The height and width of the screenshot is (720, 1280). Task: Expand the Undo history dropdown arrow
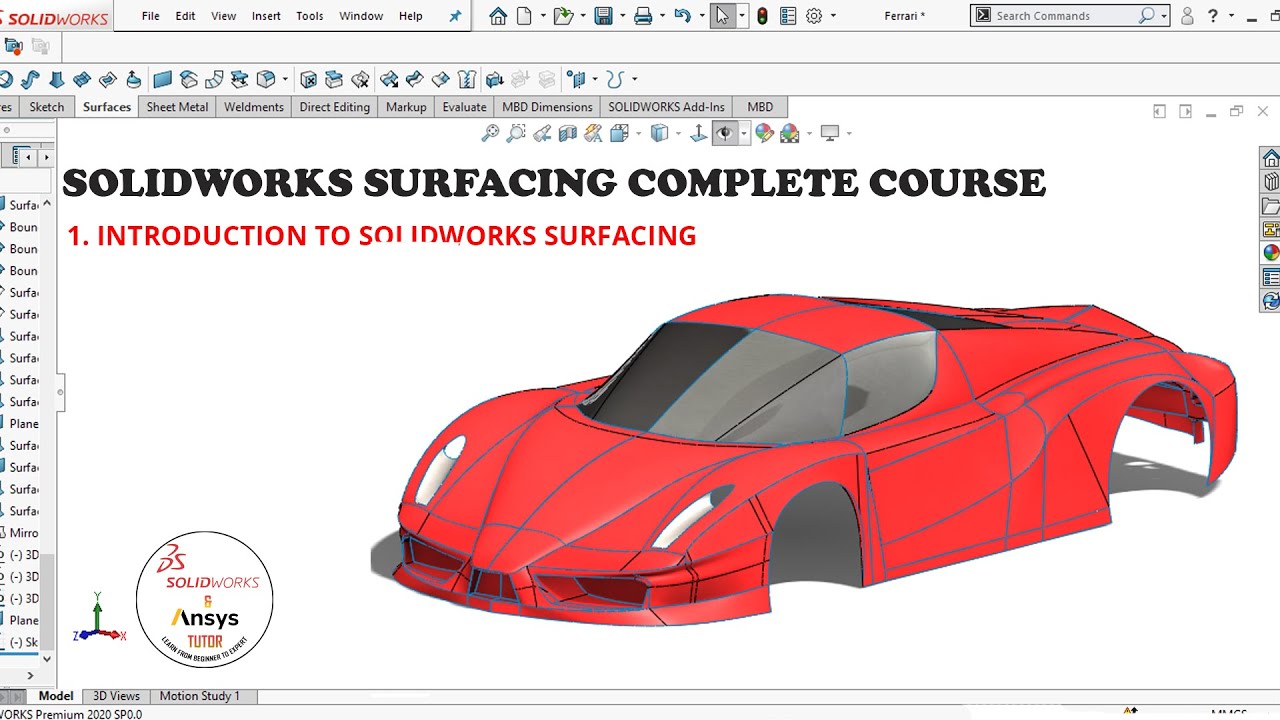point(701,16)
